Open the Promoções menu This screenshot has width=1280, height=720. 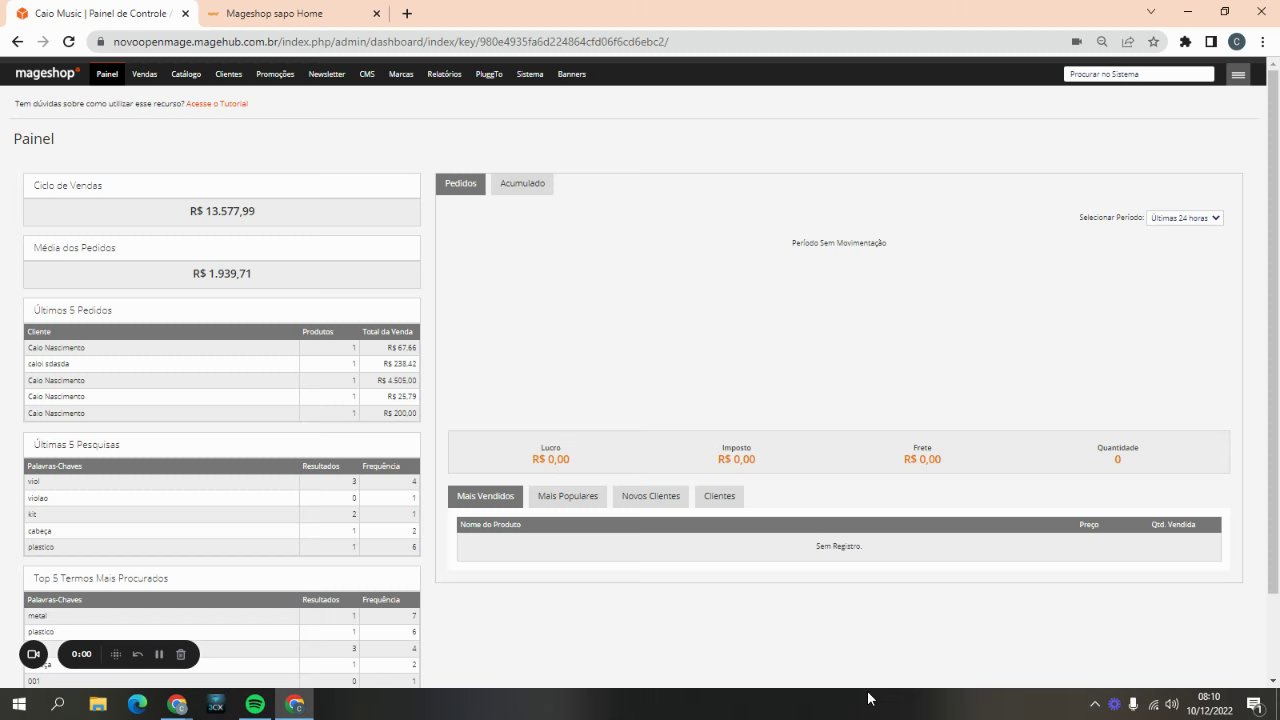275,74
